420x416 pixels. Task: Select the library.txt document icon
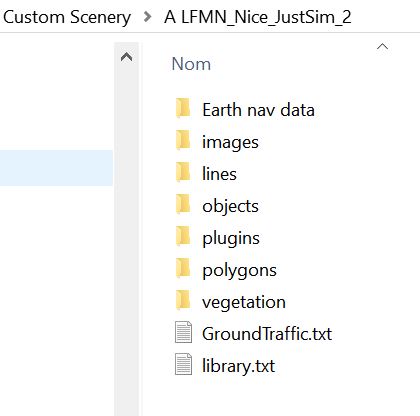coord(183,364)
